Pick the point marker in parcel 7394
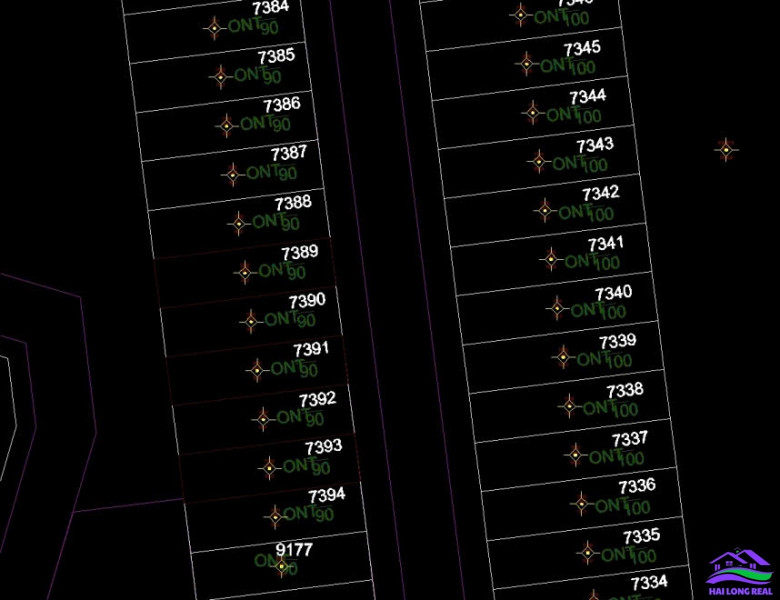Viewport: 780px width, 600px height. click(x=275, y=516)
